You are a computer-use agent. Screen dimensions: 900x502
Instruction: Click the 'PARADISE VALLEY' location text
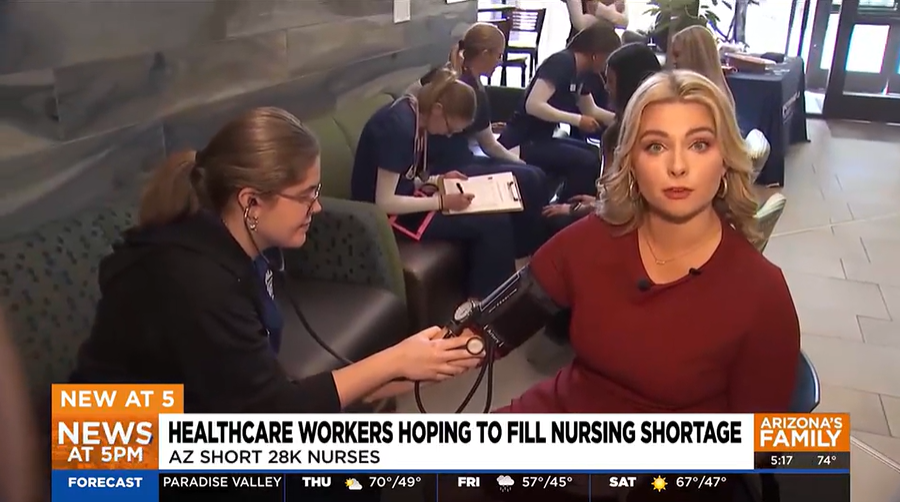[x=222, y=482]
